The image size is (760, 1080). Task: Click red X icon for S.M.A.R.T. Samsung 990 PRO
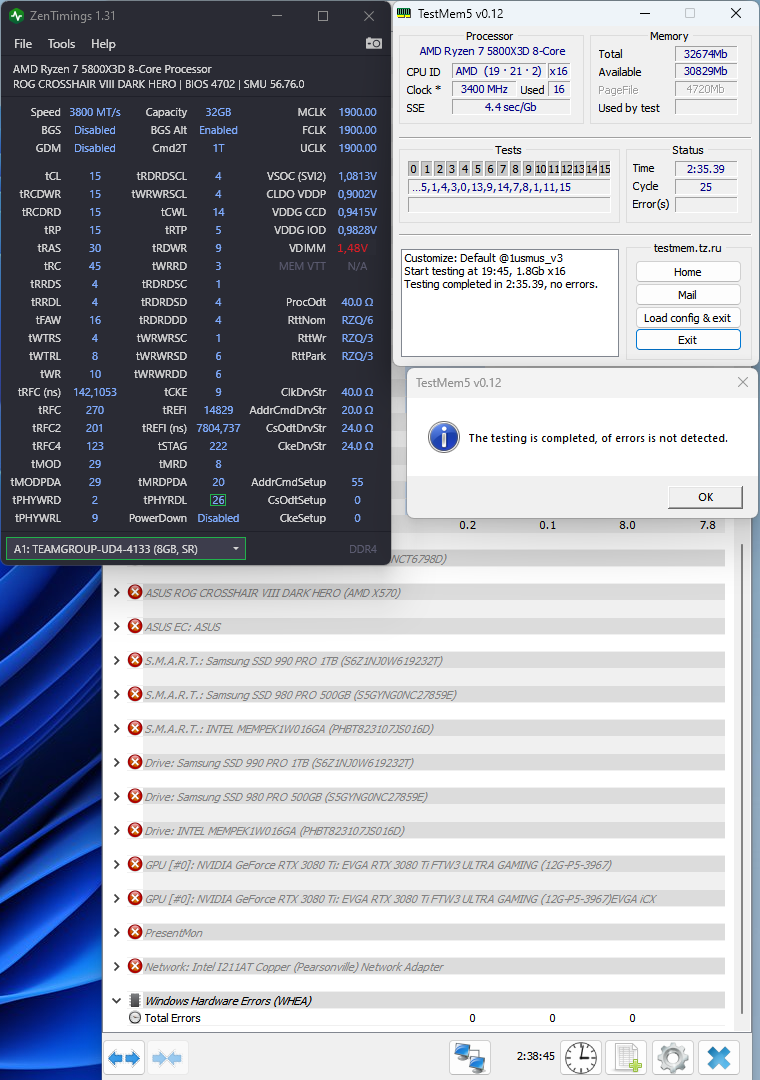(135, 660)
